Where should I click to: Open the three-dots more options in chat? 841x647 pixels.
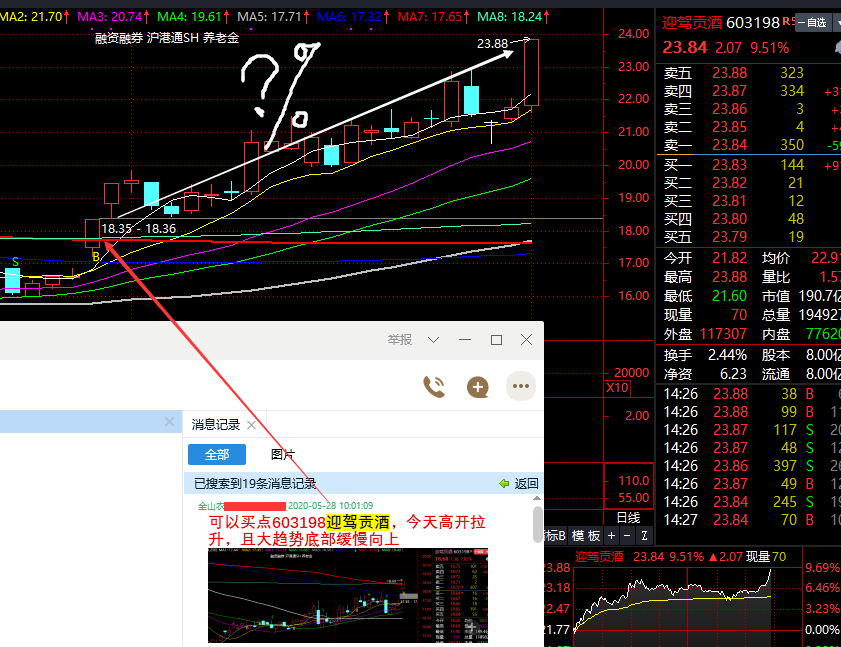[x=521, y=386]
